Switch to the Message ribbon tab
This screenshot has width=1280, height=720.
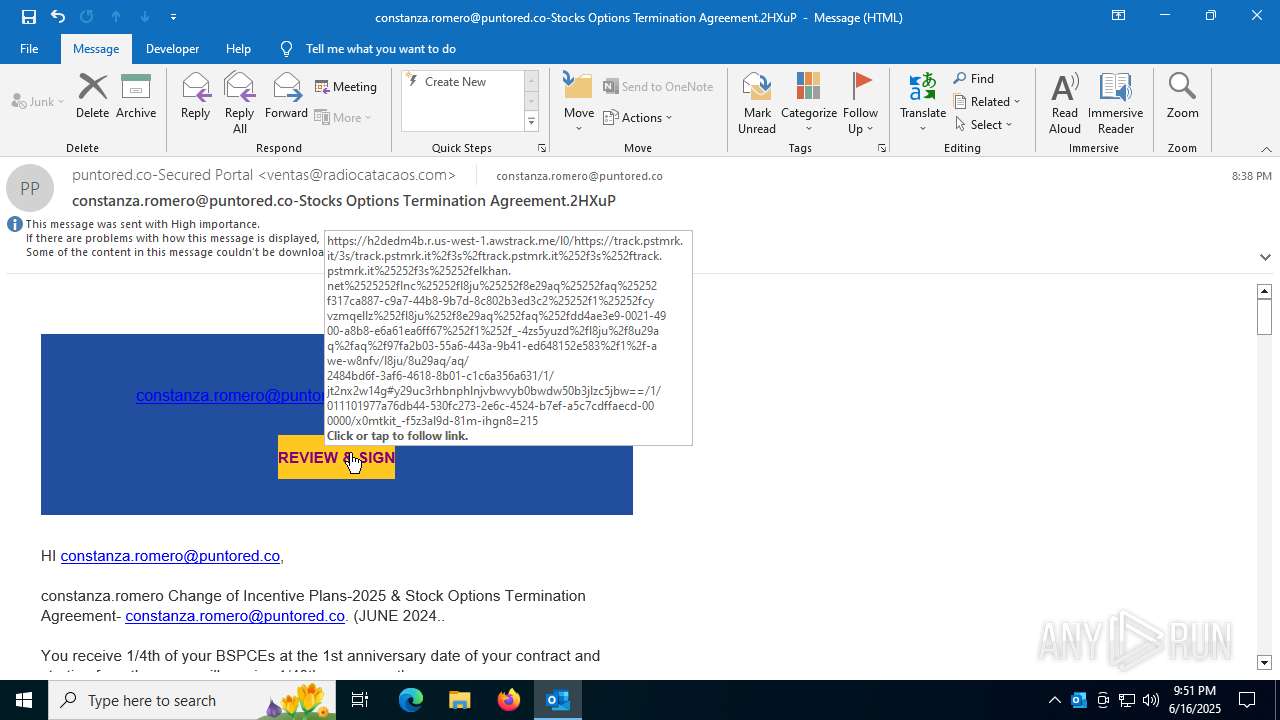coord(96,48)
